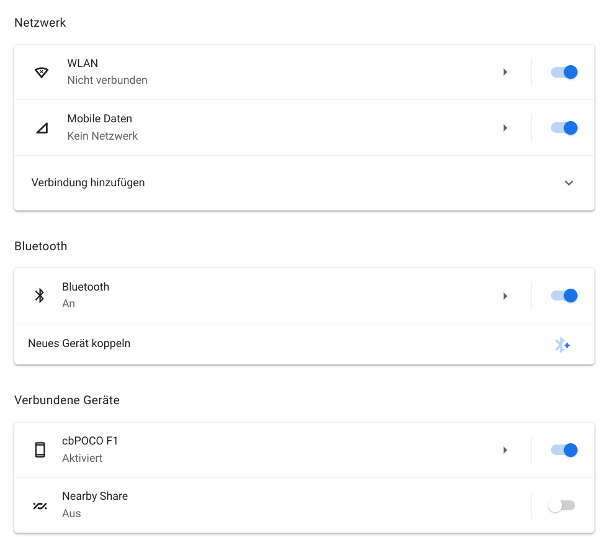Open the Nearby Share entry label
600x537 pixels.
click(95, 497)
